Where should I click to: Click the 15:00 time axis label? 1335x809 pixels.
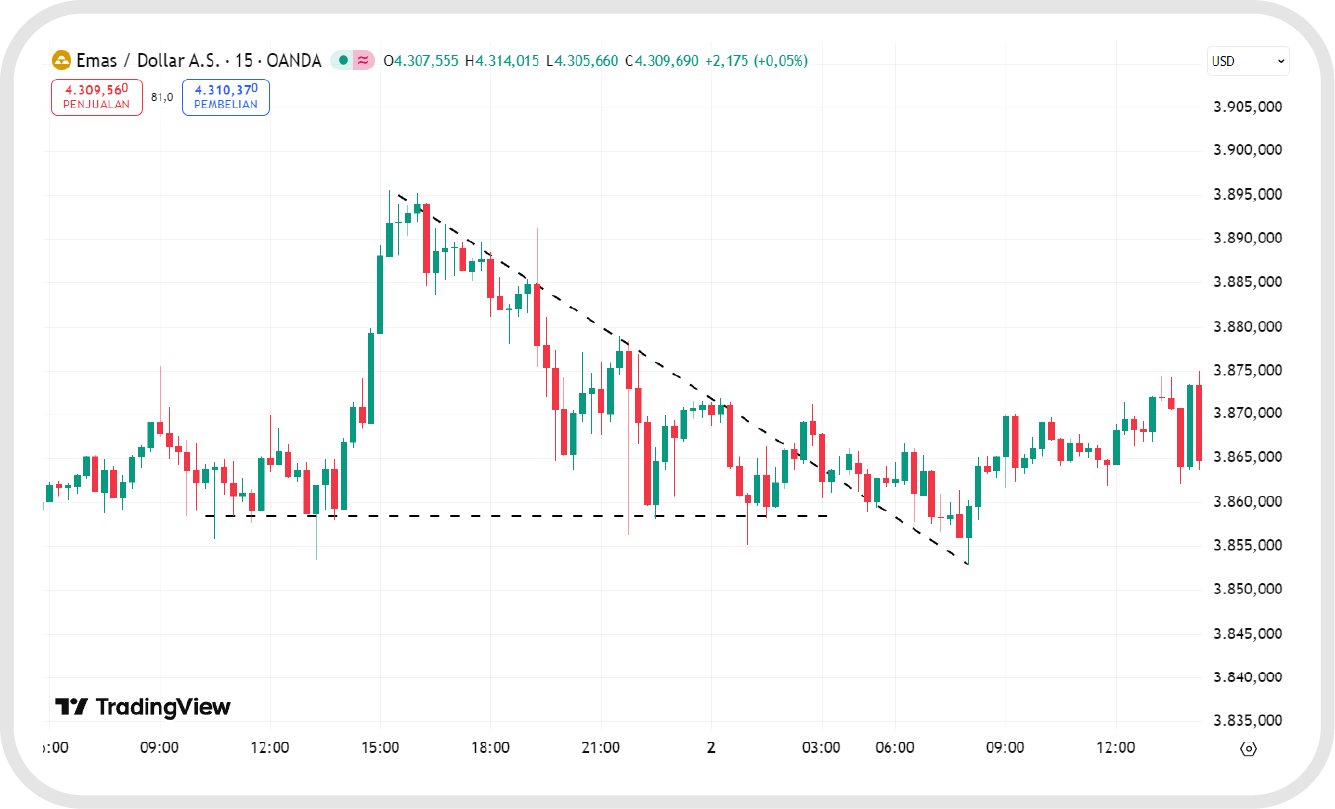(x=380, y=748)
